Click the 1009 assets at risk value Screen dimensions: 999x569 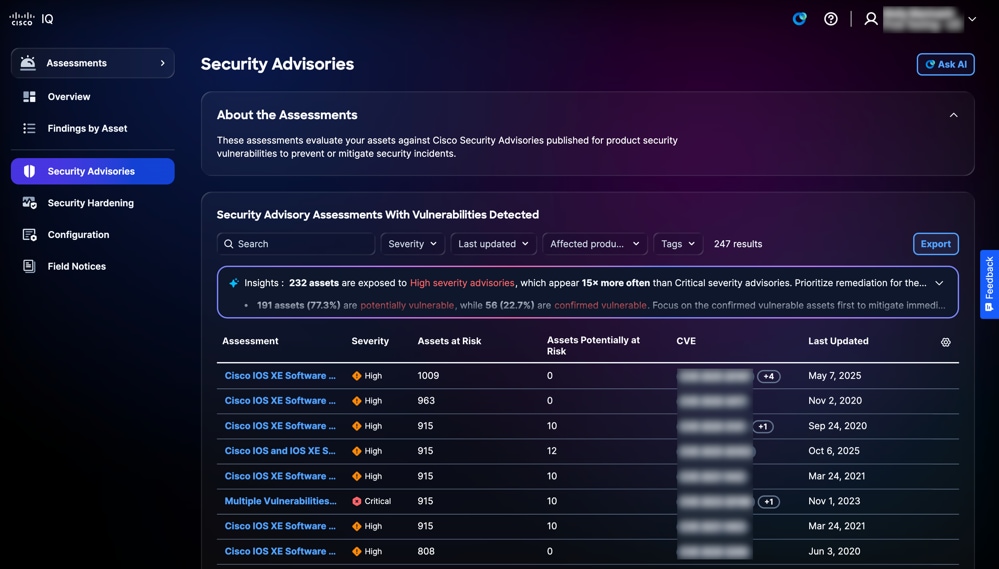click(x=428, y=376)
